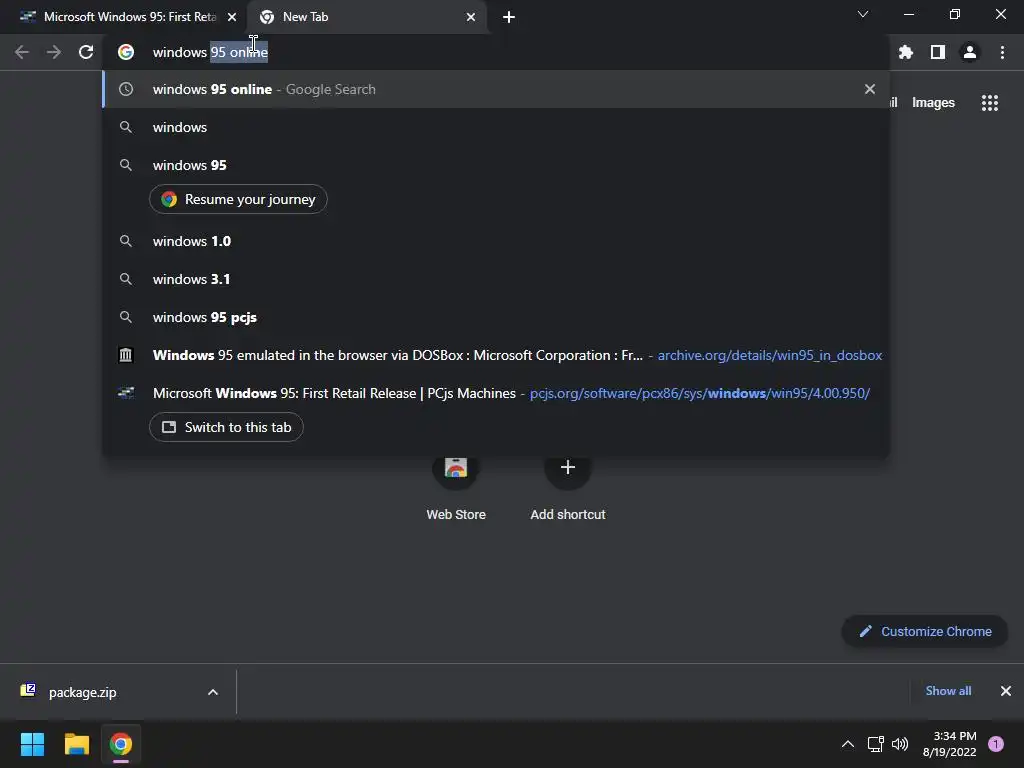The image size is (1024, 768).
Task: Open File Explorer from the taskbar
Action: pyautogui.click(x=76, y=744)
